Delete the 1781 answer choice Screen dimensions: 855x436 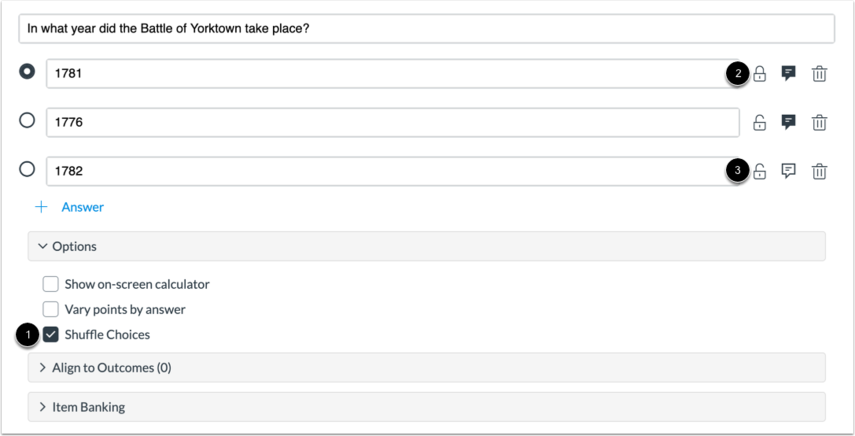click(819, 73)
